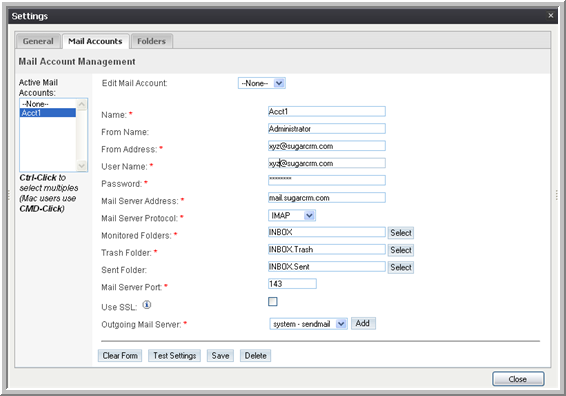The image size is (566, 396).
Task: Select --None-- in Active Mail Accounts list
Action: point(48,104)
